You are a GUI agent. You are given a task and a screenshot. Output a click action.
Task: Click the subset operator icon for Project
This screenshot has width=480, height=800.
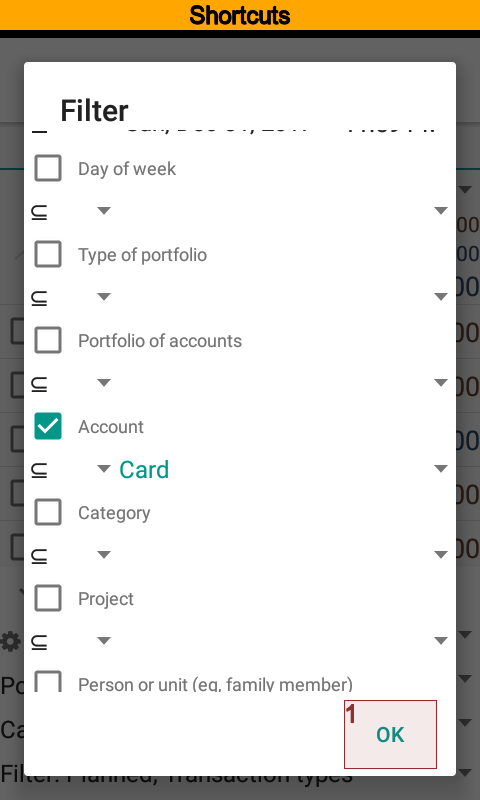(39, 641)
